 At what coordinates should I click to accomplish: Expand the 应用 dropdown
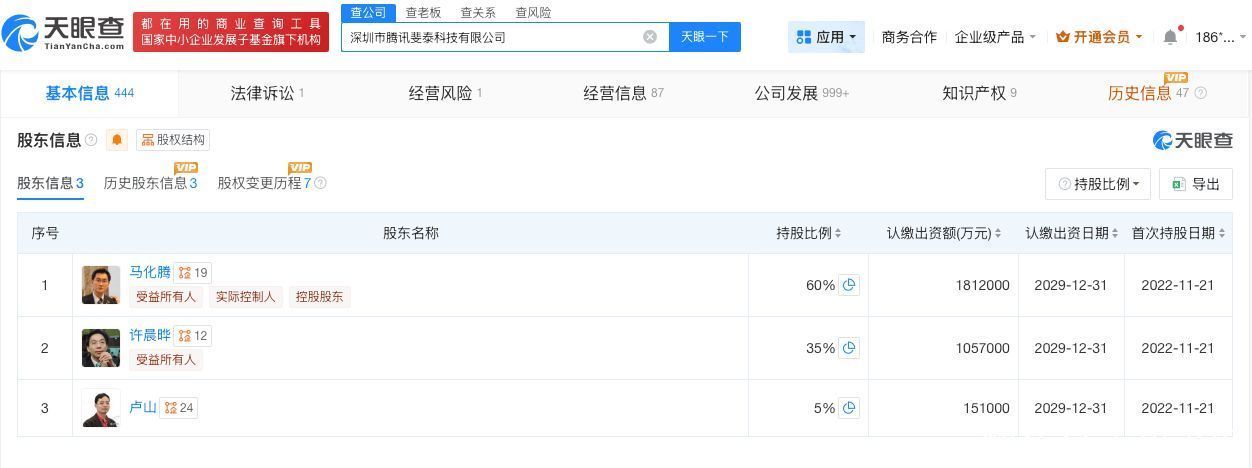tap(826, 37)
